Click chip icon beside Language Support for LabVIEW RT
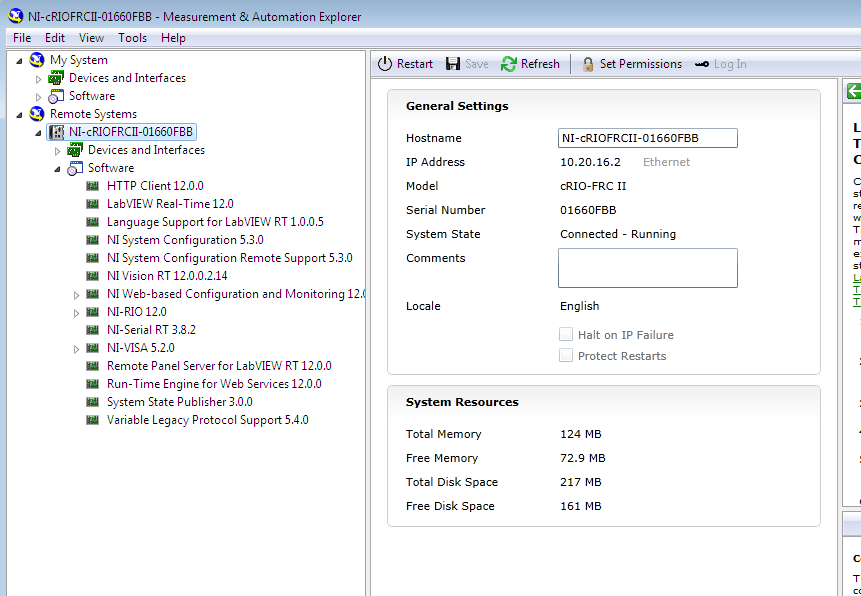Image resolution: width=861 pixels, height=596 pixels. pyautogui.click(x=92, y=222)
